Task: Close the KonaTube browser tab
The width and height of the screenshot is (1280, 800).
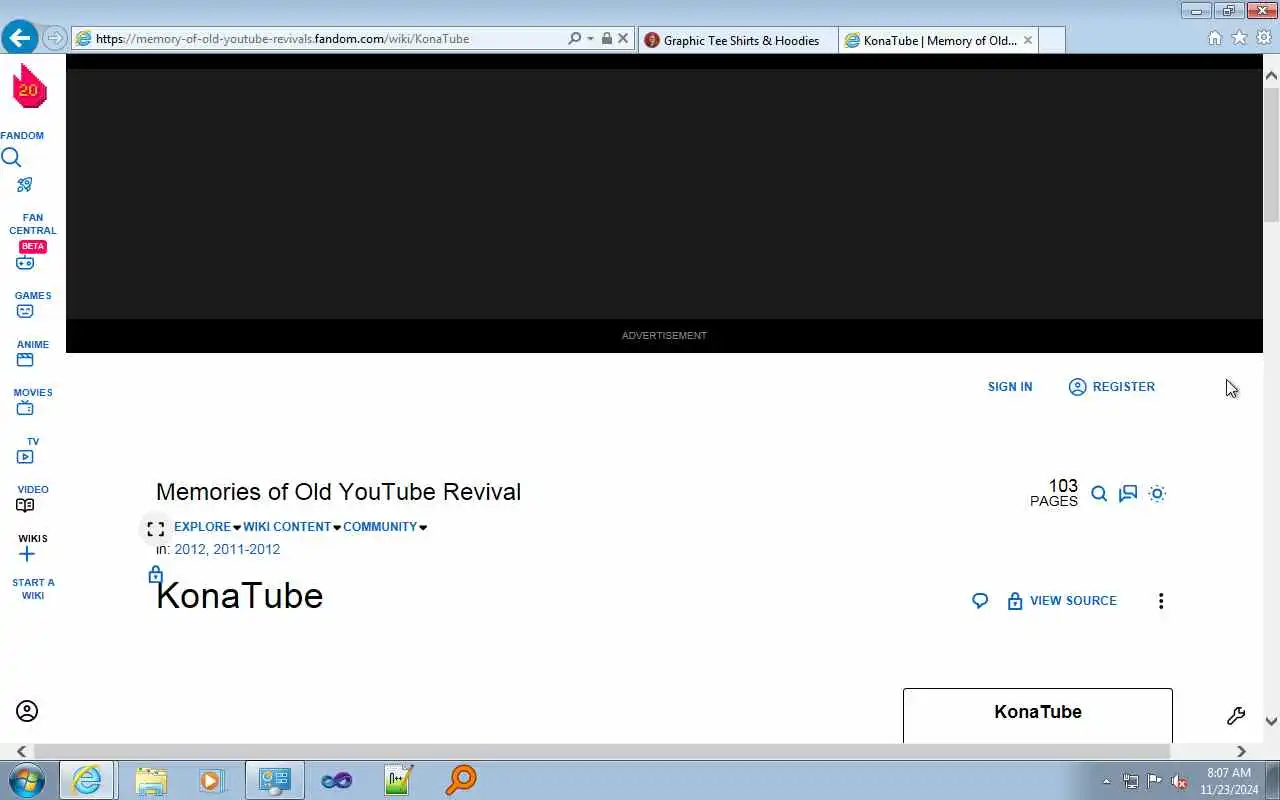Action: (x=1027, y=40)
